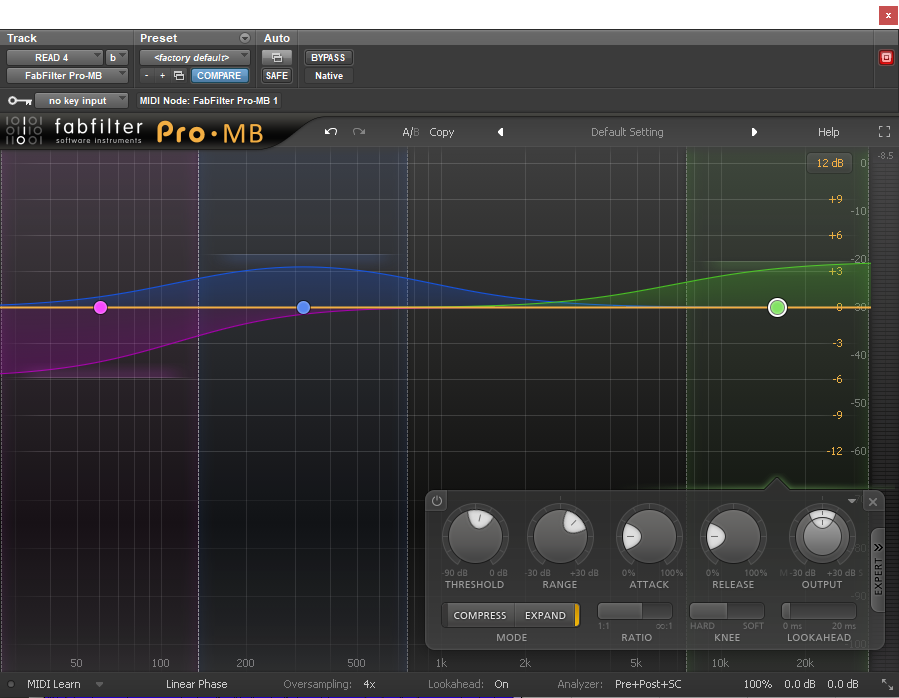Open the Analyzer Pre+Post+SC settings

pos(648,684)
